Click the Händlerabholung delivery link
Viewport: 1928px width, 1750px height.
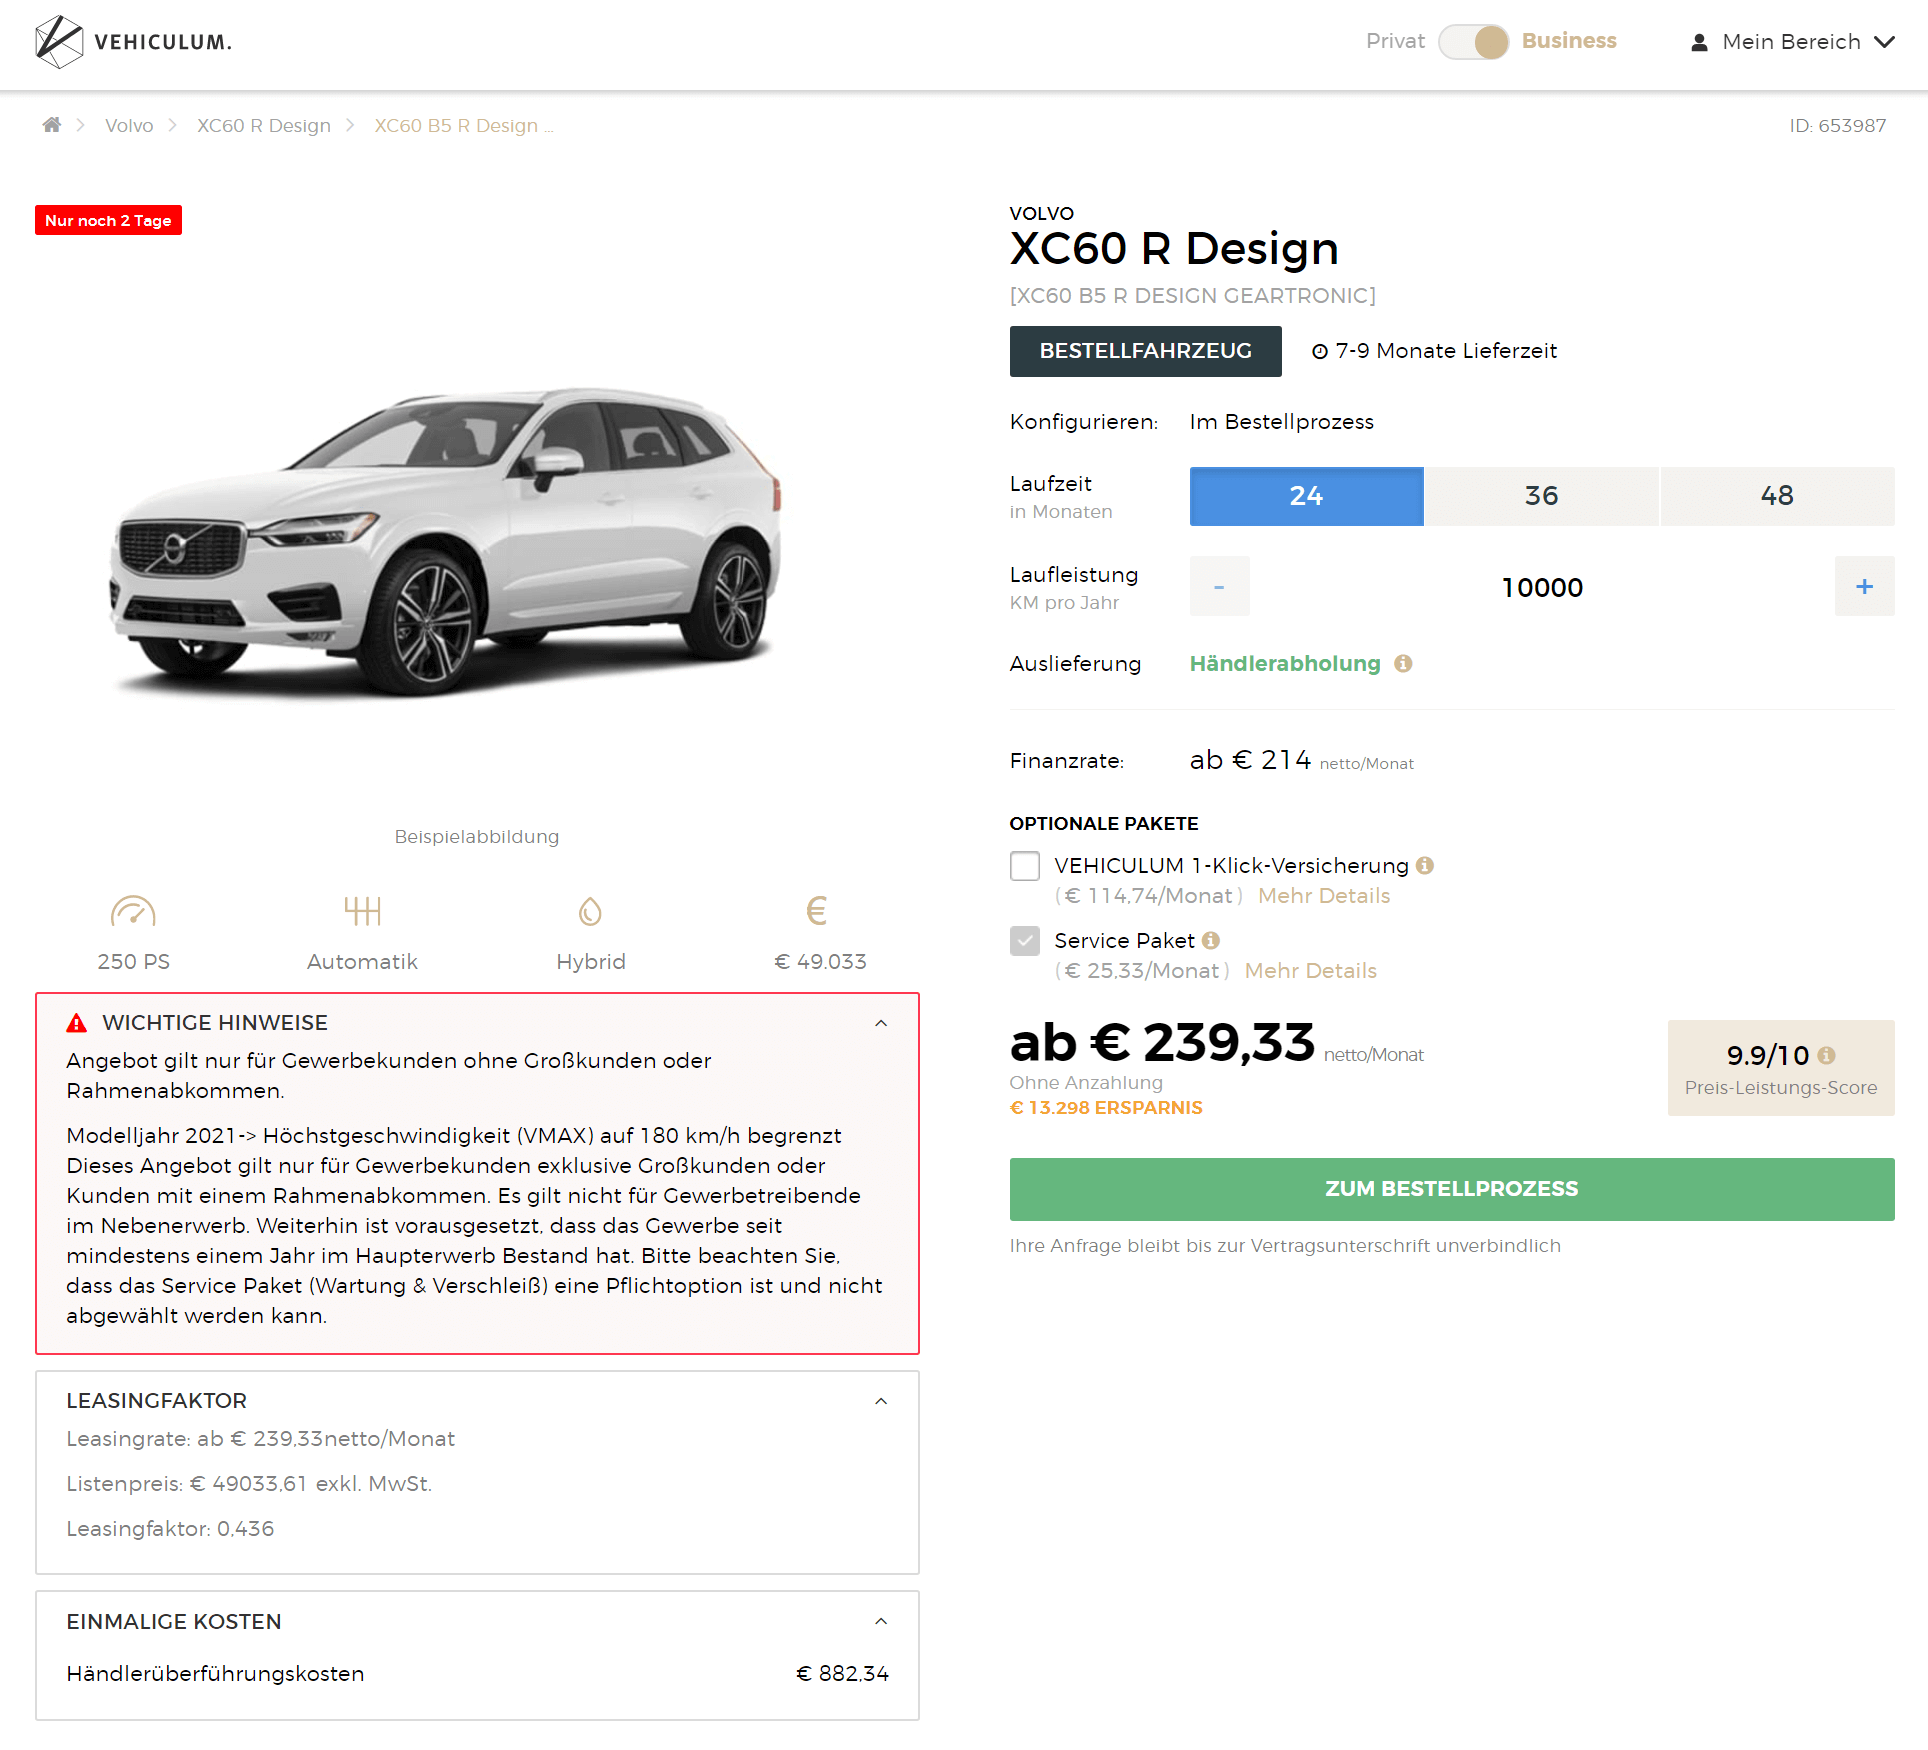pyautogui.click(x=1285, y=663)
